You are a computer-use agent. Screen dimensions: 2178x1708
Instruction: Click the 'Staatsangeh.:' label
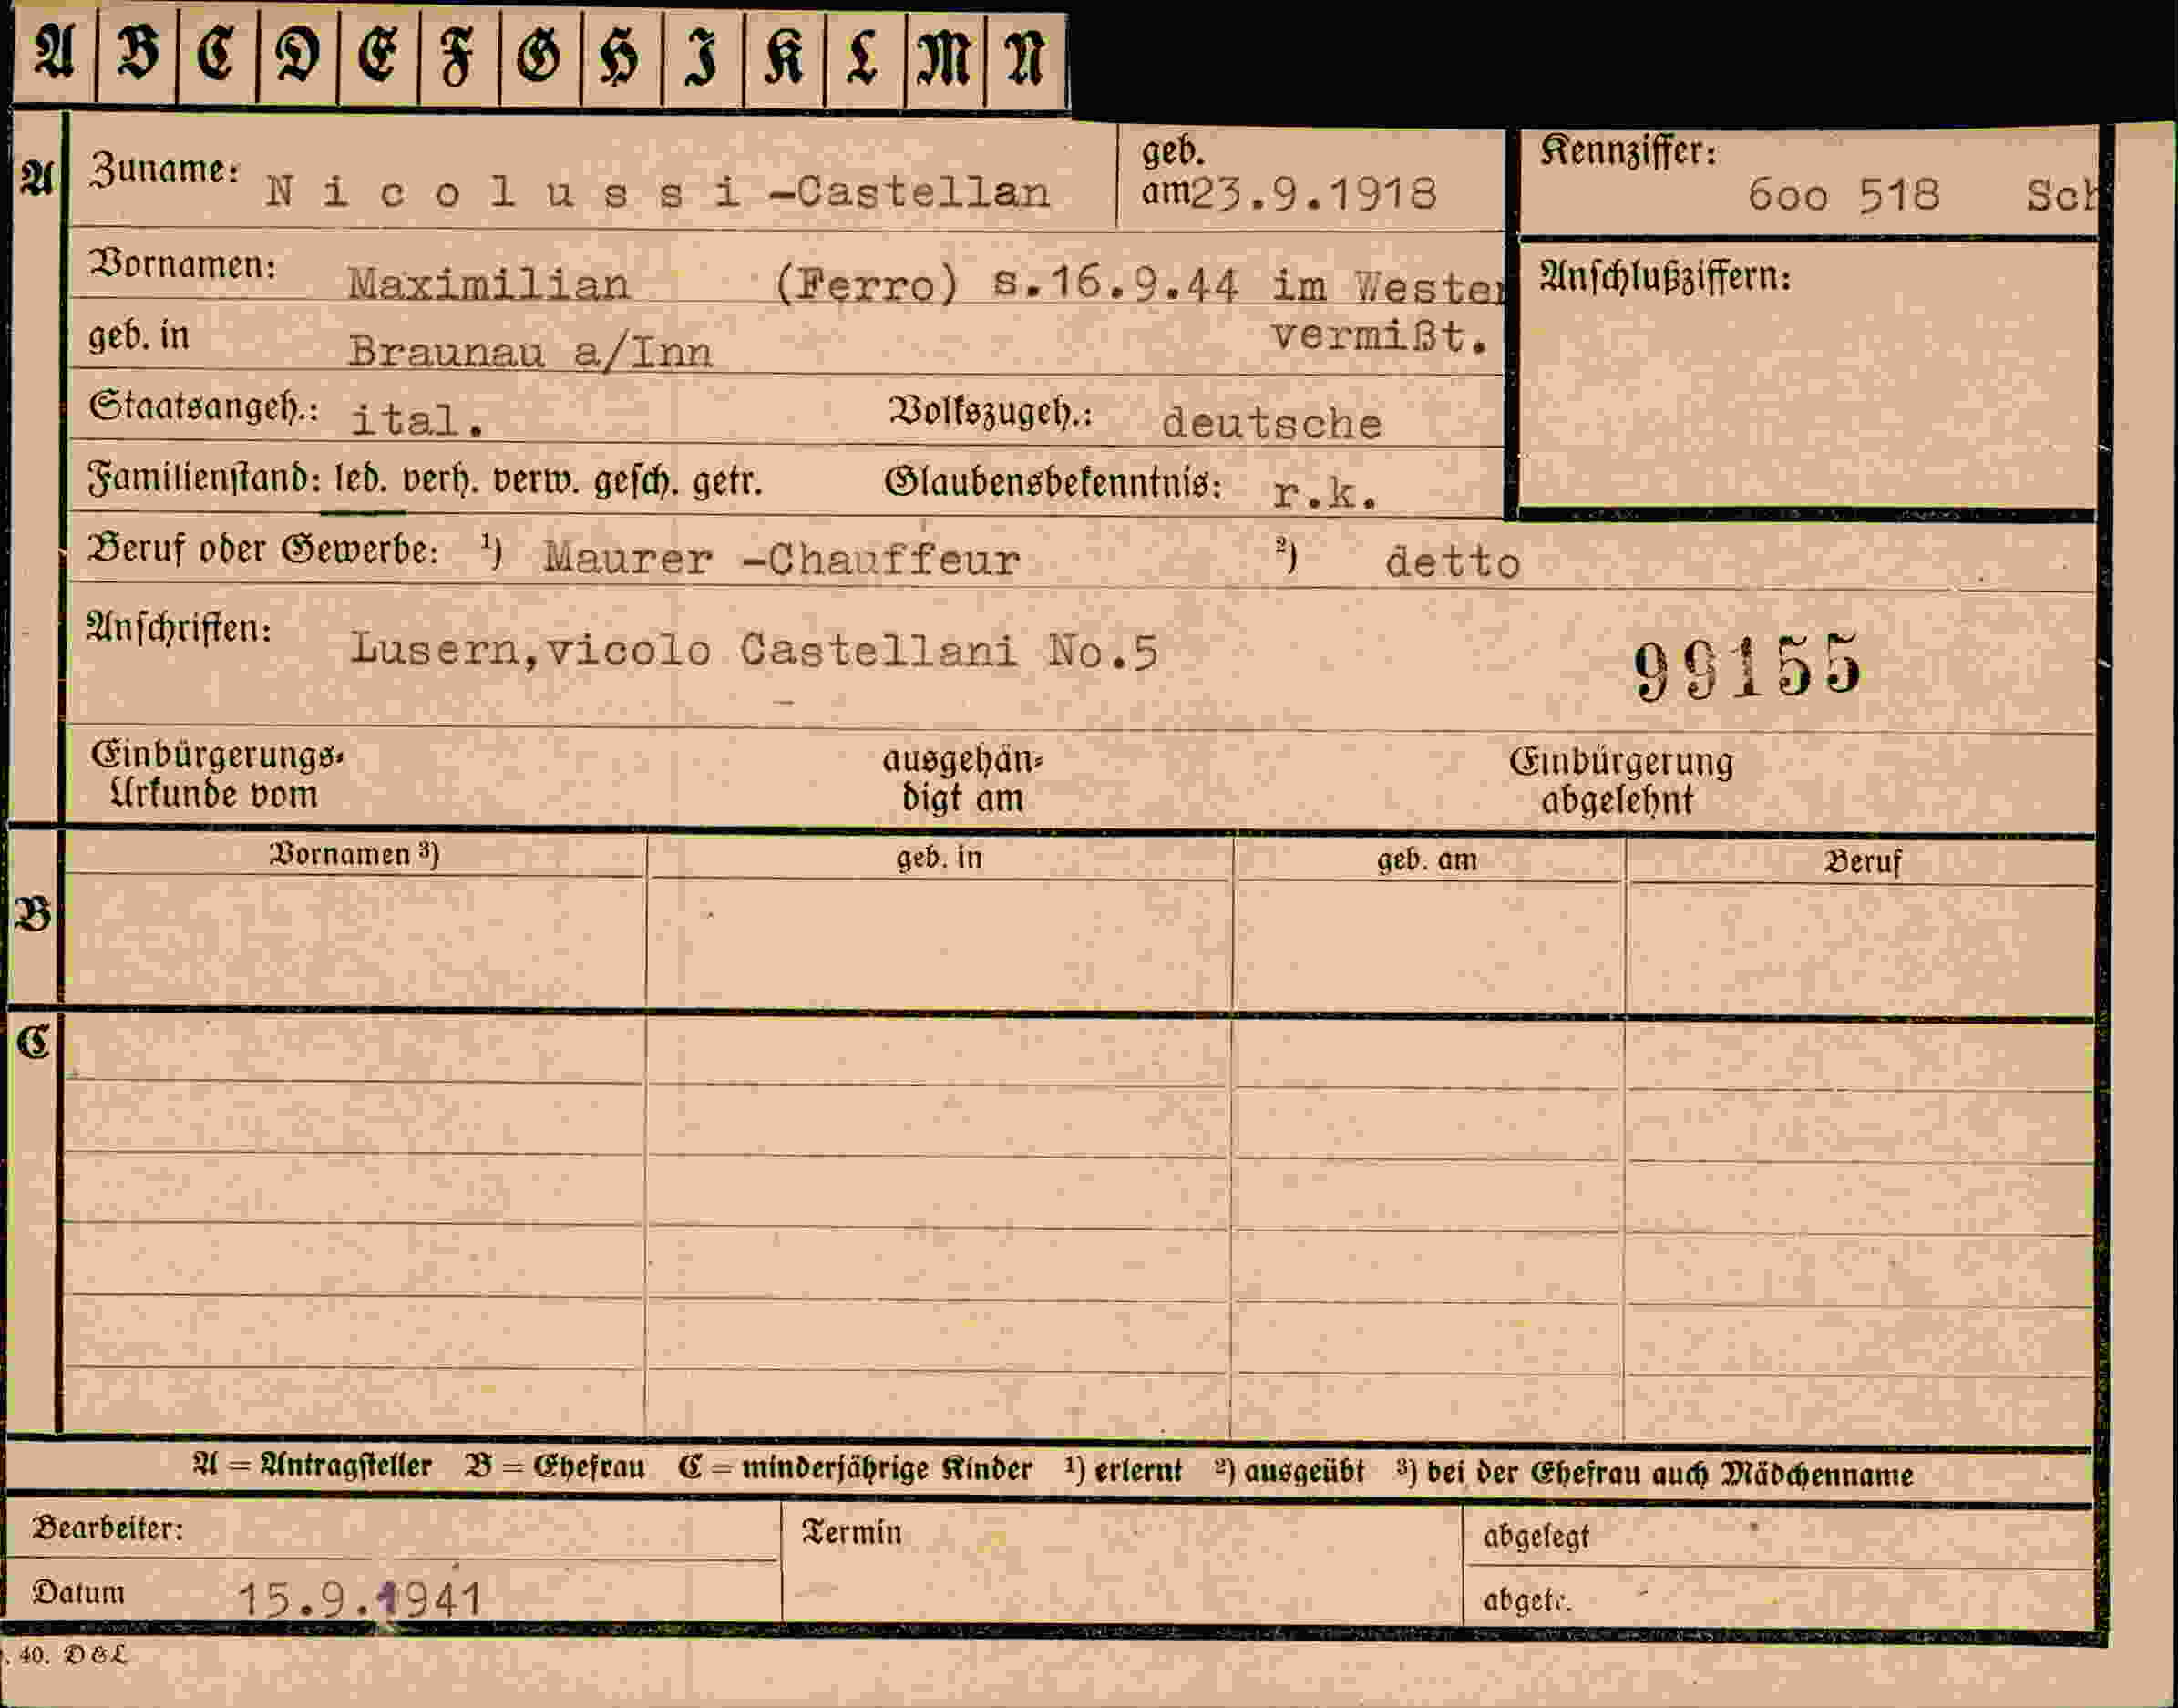pyautogui.click(x=204, y=407)
